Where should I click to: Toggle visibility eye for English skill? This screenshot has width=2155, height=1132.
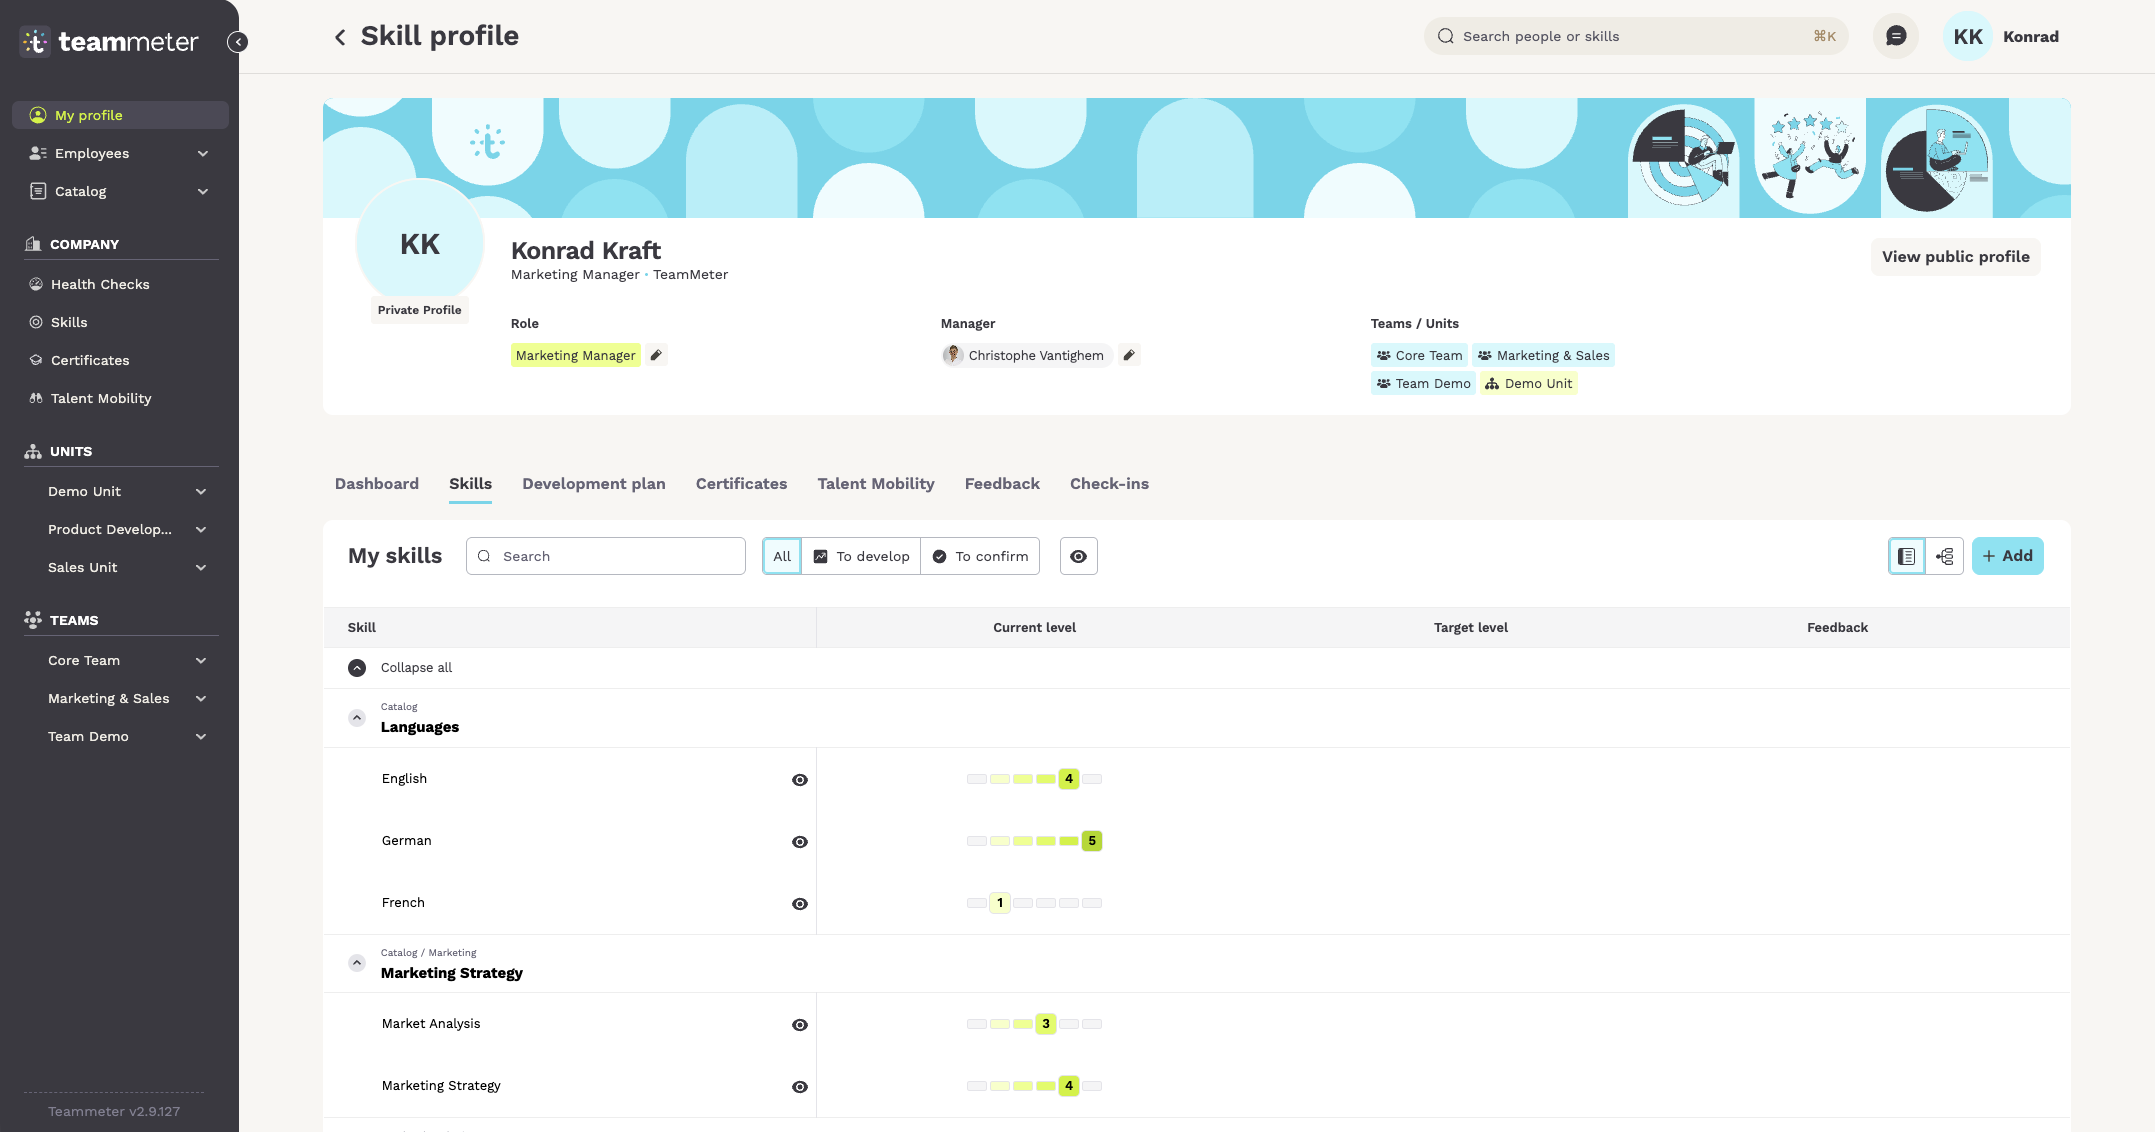(800, 780)
